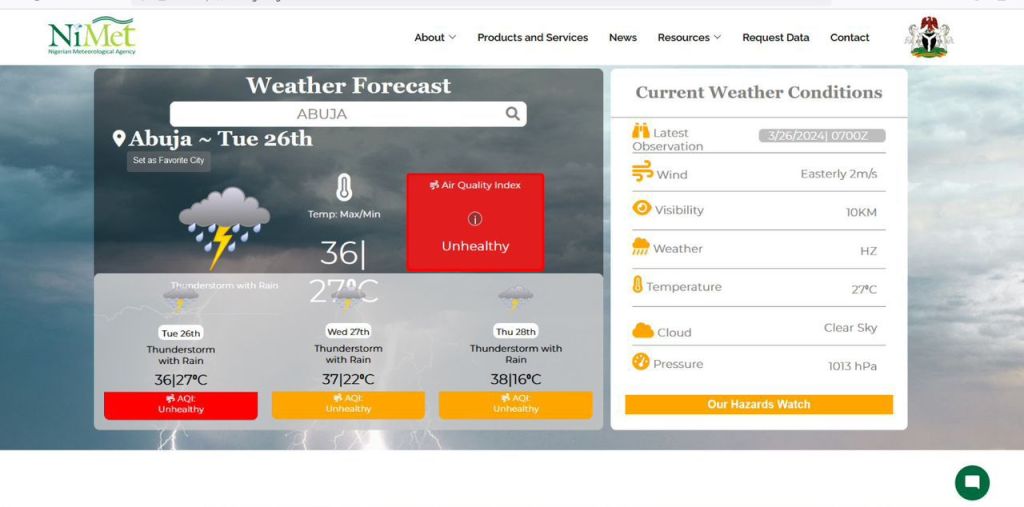Click the thermometer icon beside Temperature
Image resolution: width=1024 pixels, height=507 pixels.
(638, 285)
